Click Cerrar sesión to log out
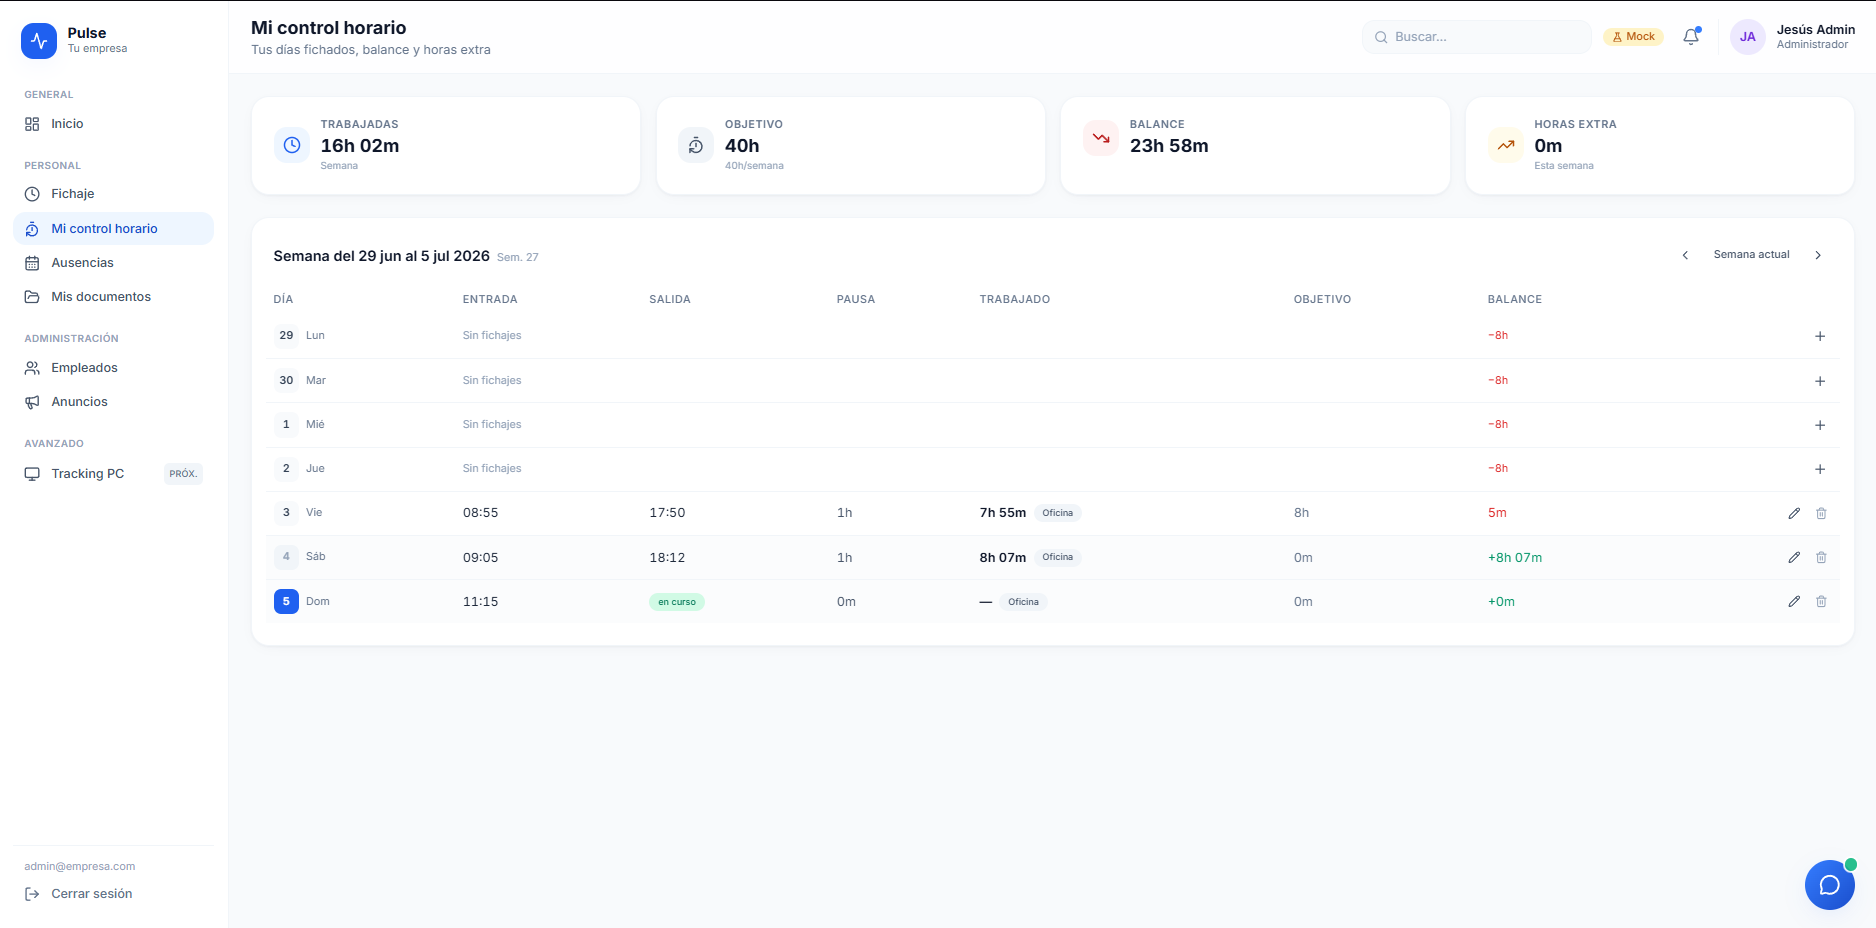The height and width of the screenshot is (928, 1876). (x=79, y=894)
